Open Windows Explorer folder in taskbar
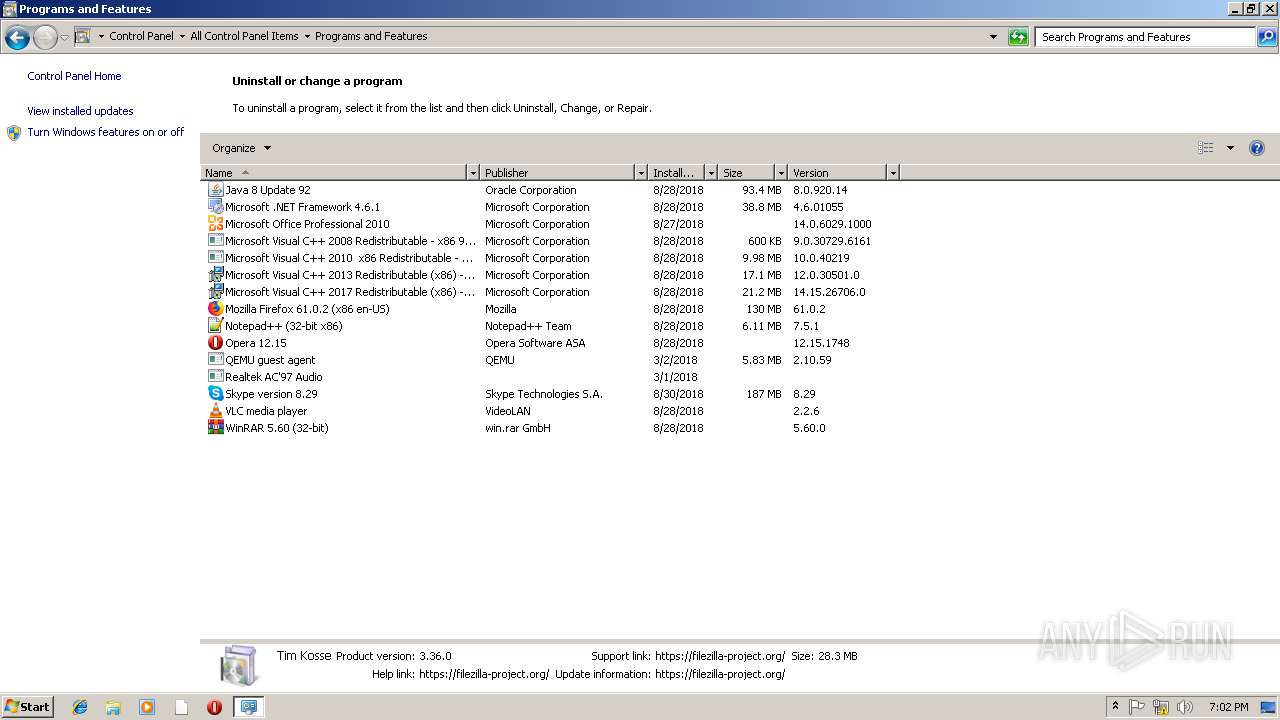1280x720 pixels. pos(113,707)
